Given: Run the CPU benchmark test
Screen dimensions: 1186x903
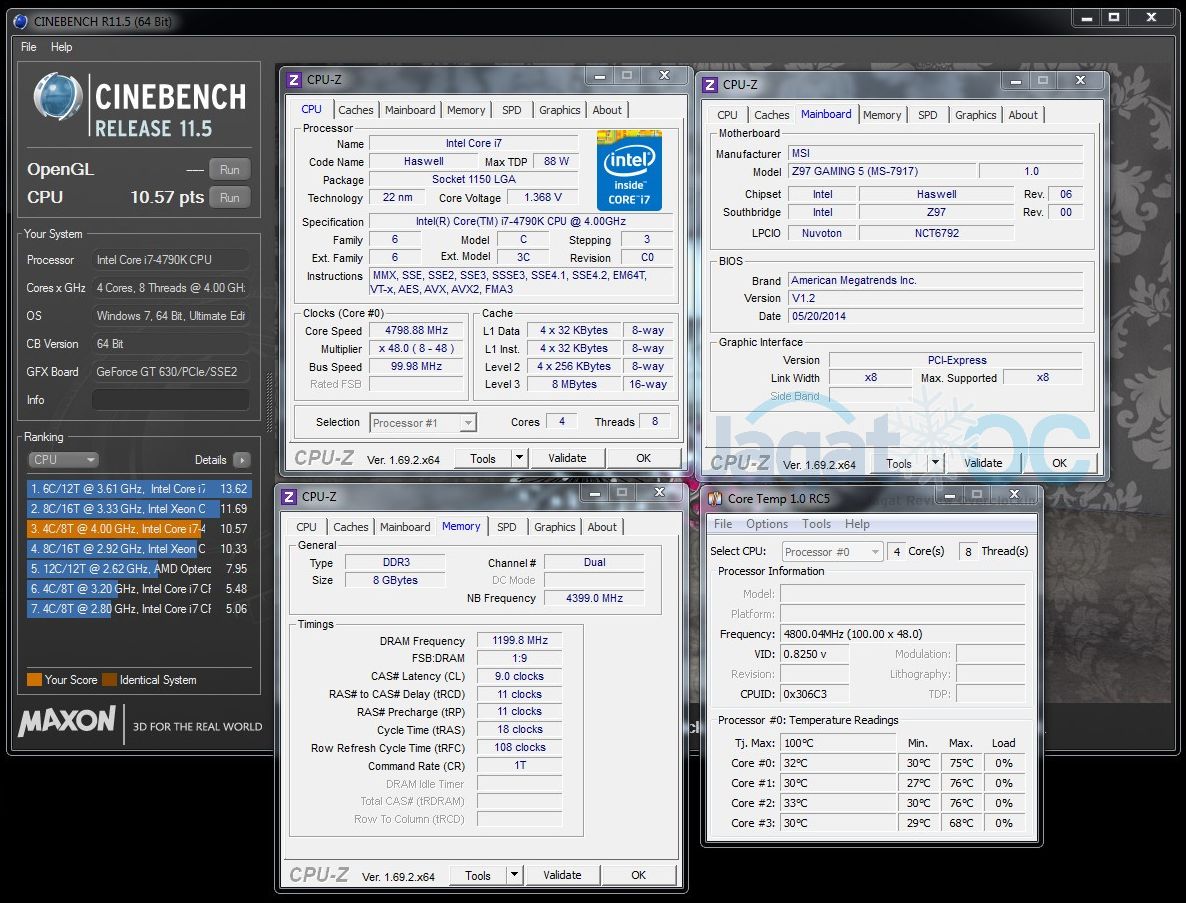Looking at the screenshot, I should tap(229, 198).
